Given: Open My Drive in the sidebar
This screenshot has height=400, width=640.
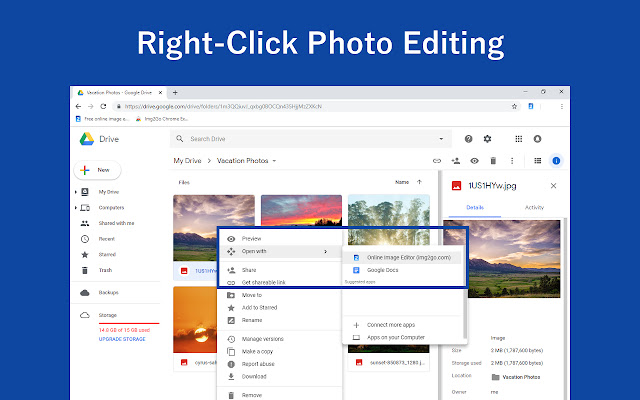Looking at the screenshot, I should tap(109, 192).
